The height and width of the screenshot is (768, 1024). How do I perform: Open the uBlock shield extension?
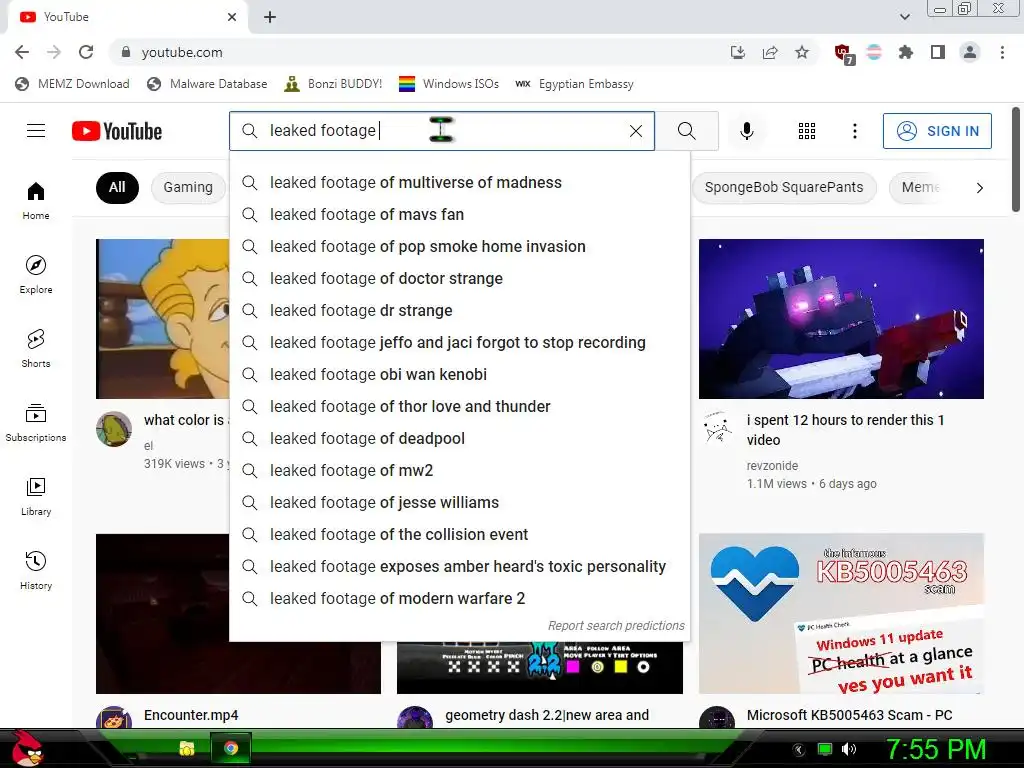(x=844, y=54)
